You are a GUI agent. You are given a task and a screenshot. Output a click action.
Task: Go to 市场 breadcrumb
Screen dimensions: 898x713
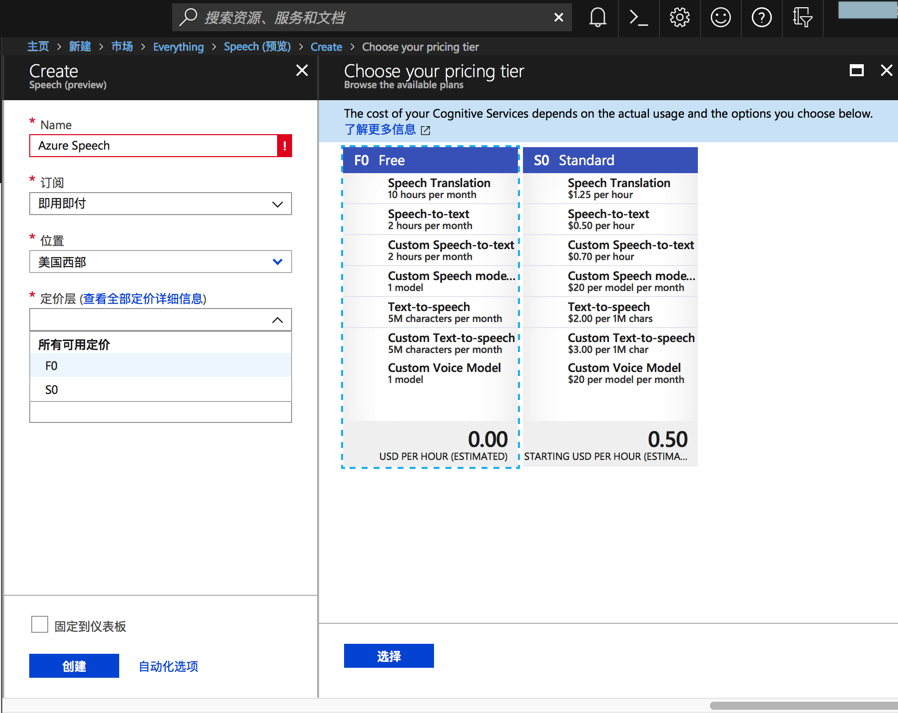tap(122, 46)
